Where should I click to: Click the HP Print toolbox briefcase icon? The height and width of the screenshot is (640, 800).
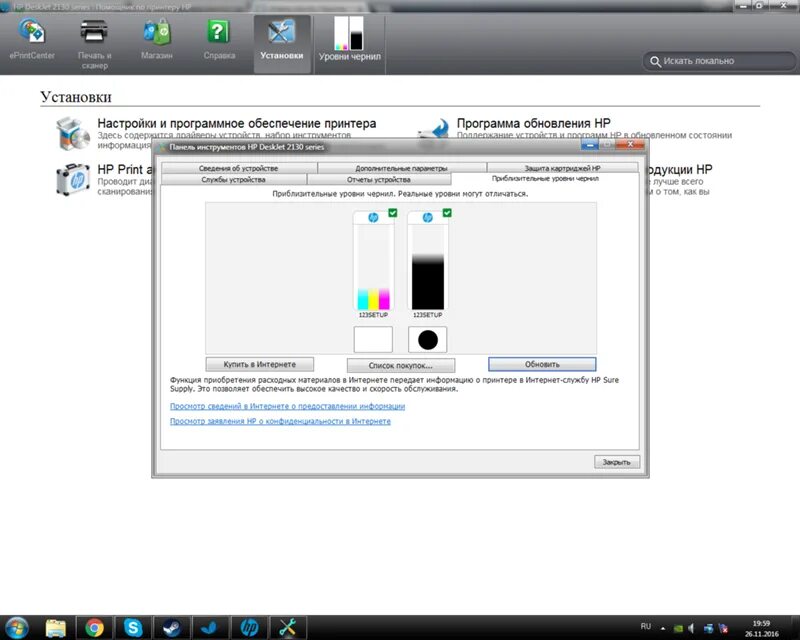[72, 180]
